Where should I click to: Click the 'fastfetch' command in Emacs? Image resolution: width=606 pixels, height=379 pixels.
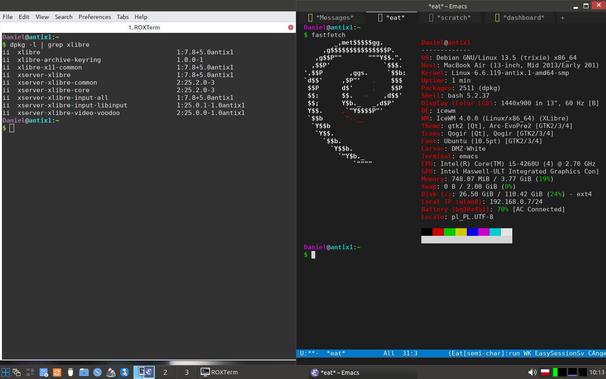(x=329, y=35)
